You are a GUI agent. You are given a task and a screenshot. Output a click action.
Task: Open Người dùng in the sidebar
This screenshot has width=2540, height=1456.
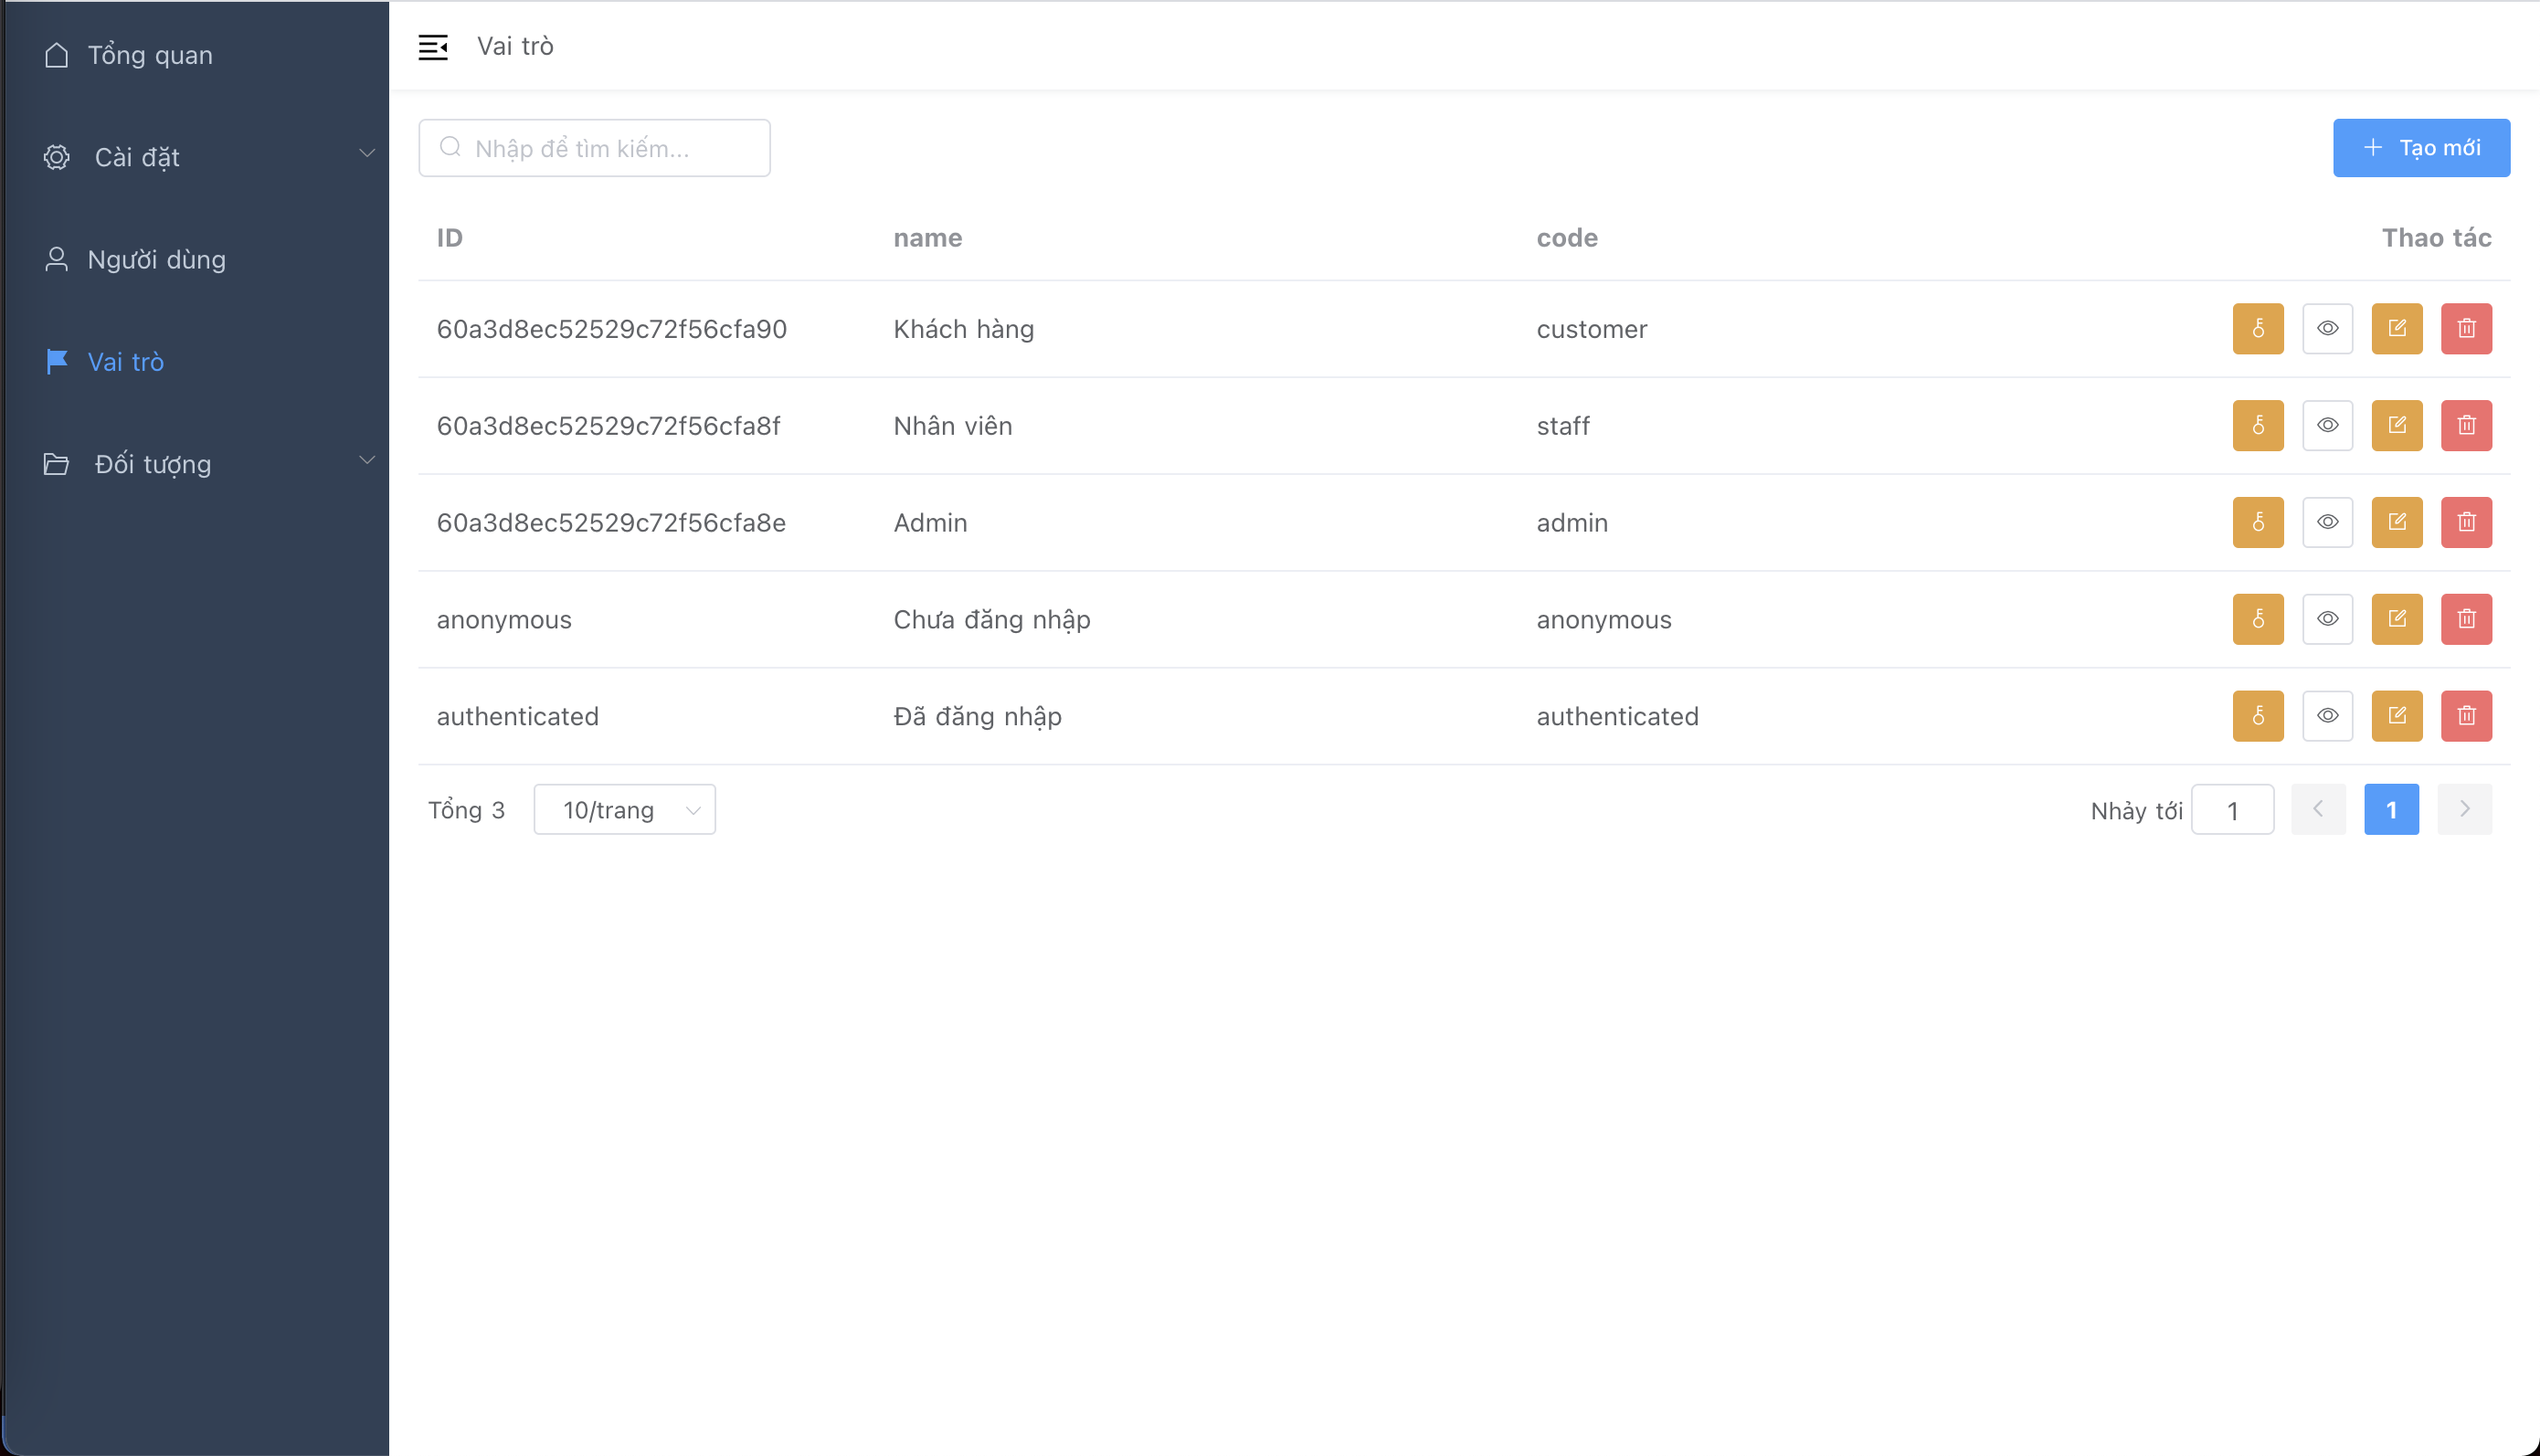tap(156, 260)
